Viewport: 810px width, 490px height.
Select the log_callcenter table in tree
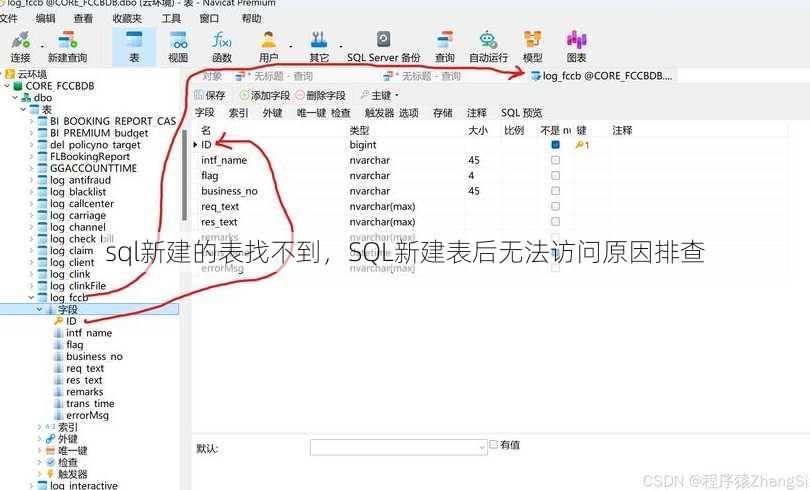82,204
